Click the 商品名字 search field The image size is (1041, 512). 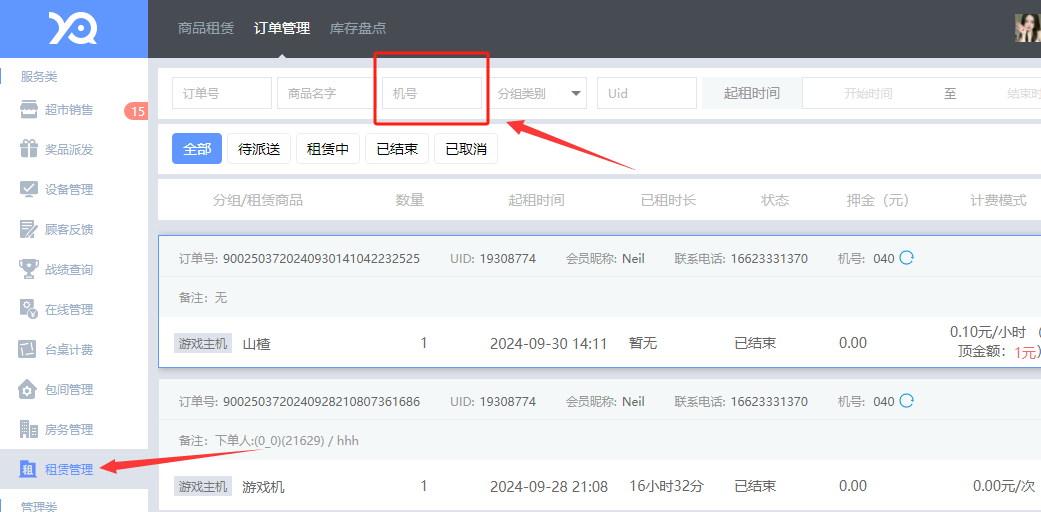[327, 93]
